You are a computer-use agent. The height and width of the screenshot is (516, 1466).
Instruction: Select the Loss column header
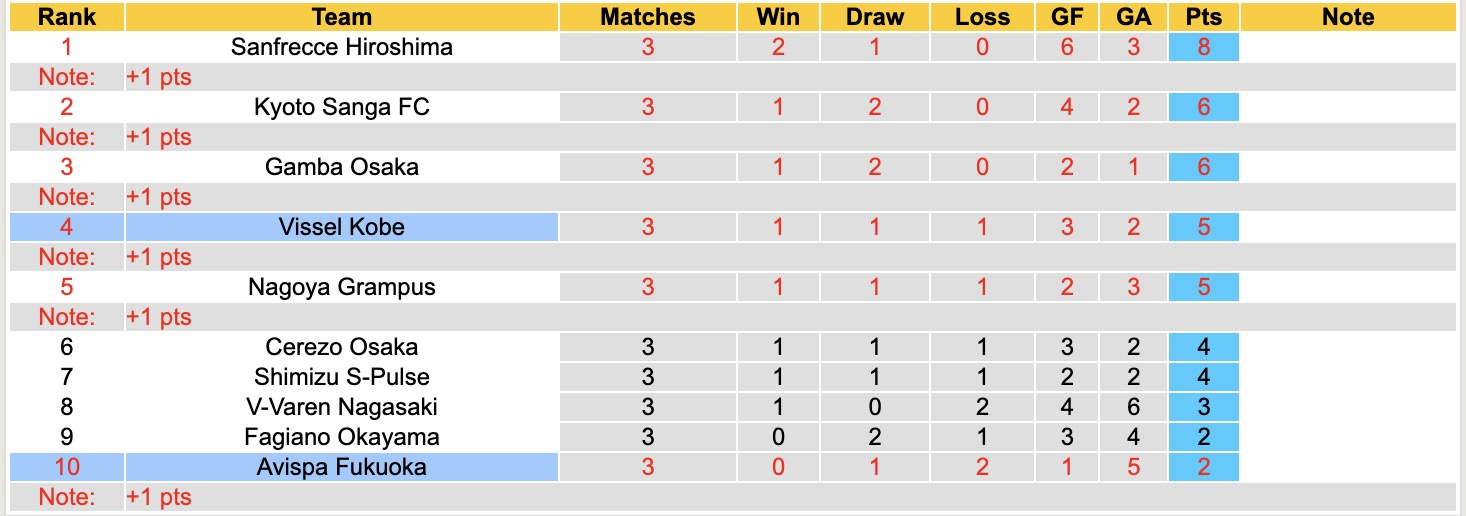pos(982,17)
